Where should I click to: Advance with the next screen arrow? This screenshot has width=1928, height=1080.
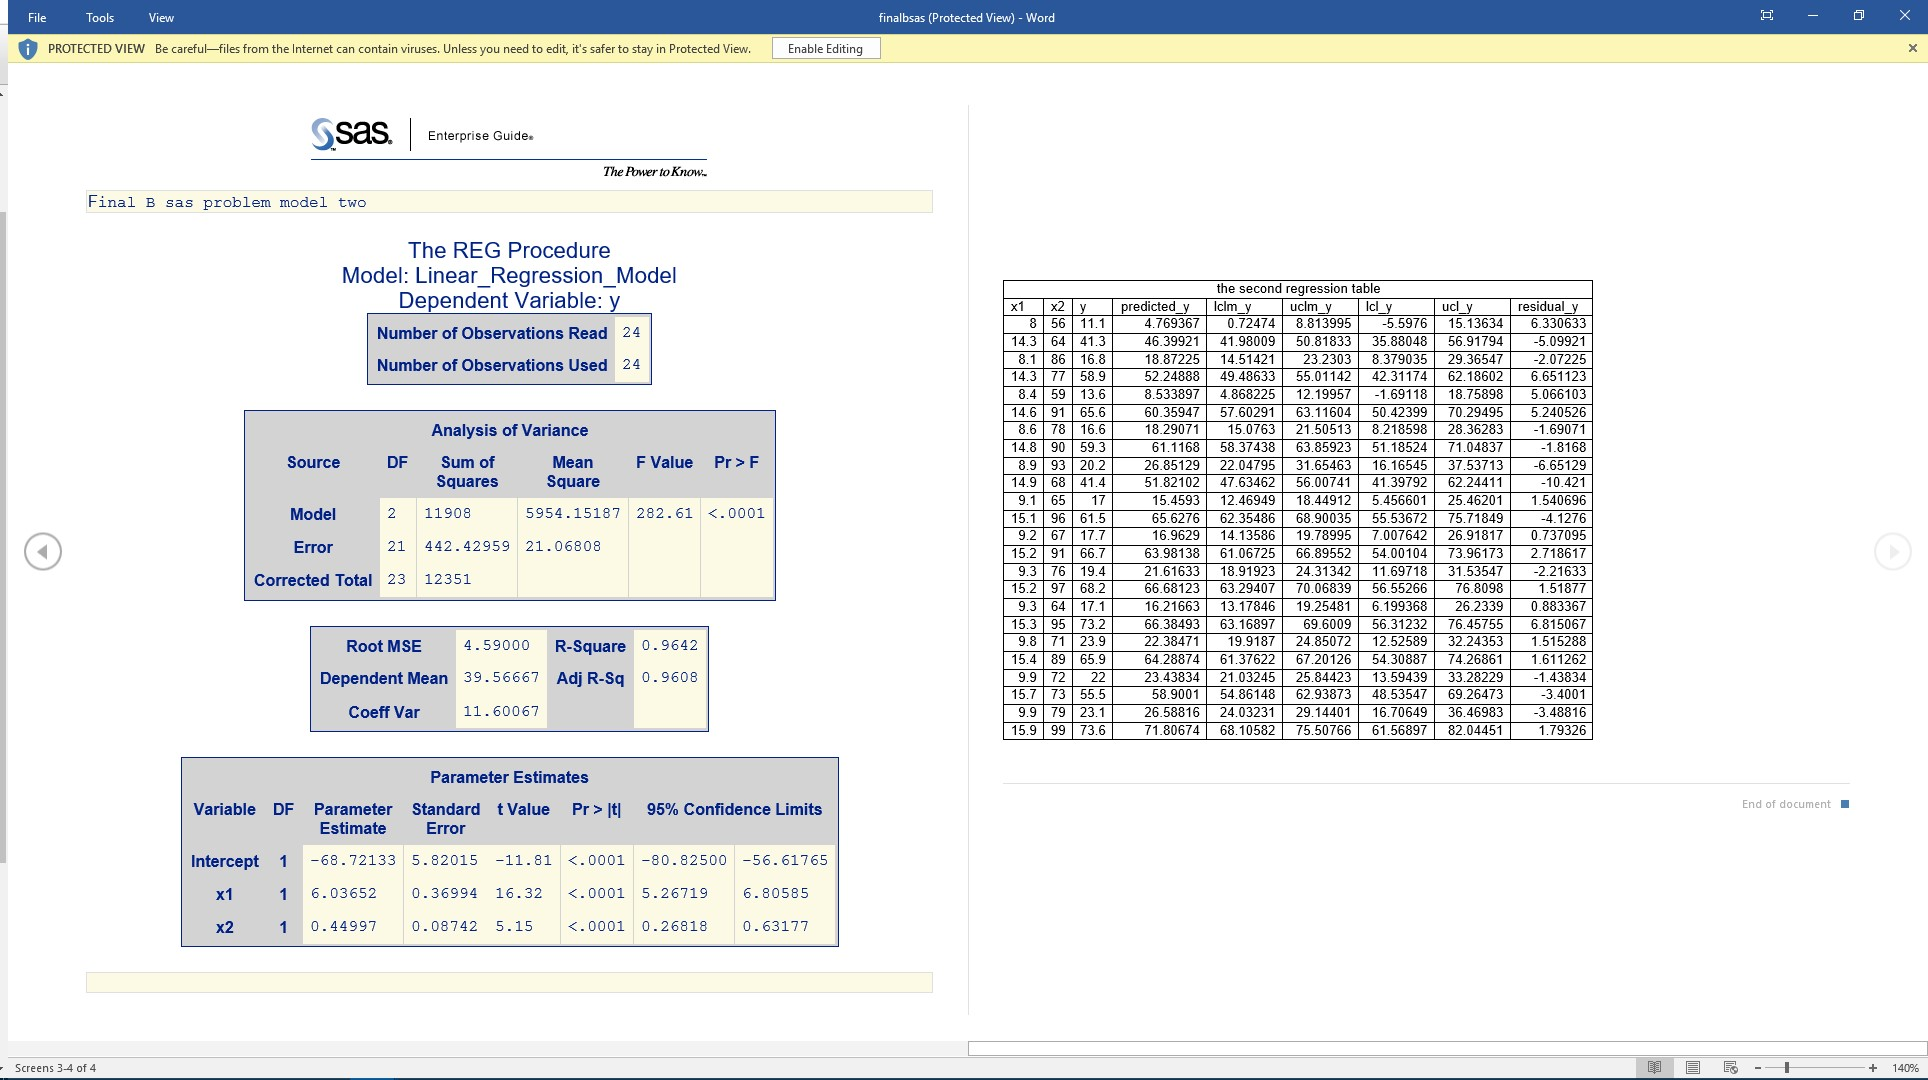click(x=1890, y=551)
